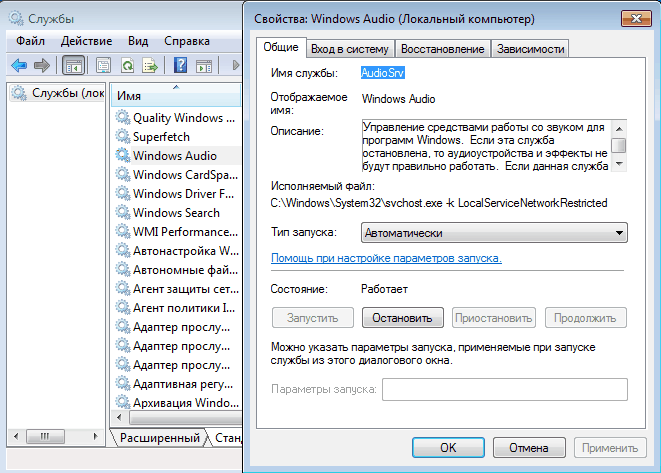This screenshot has height=473, width=661.
Task: Click the Приостановить button
Action: pos(494,318)
